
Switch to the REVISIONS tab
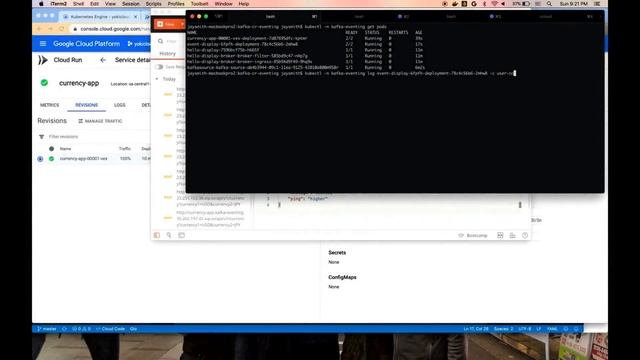click(x=87, y=105)
